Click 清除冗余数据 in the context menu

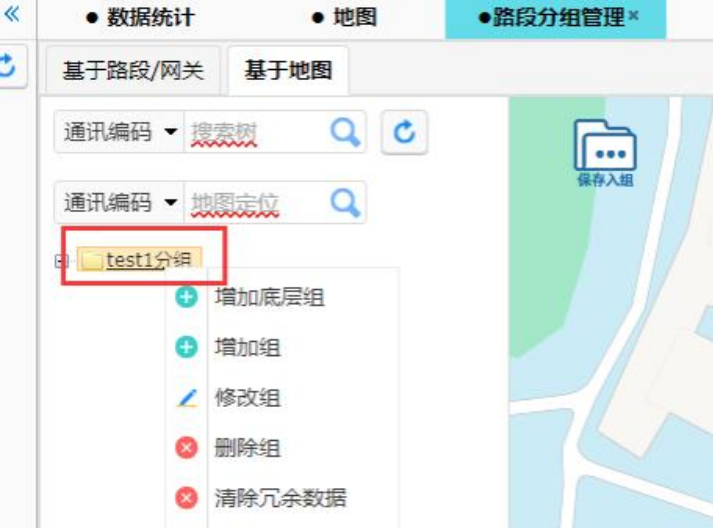(x=279, y=497)
